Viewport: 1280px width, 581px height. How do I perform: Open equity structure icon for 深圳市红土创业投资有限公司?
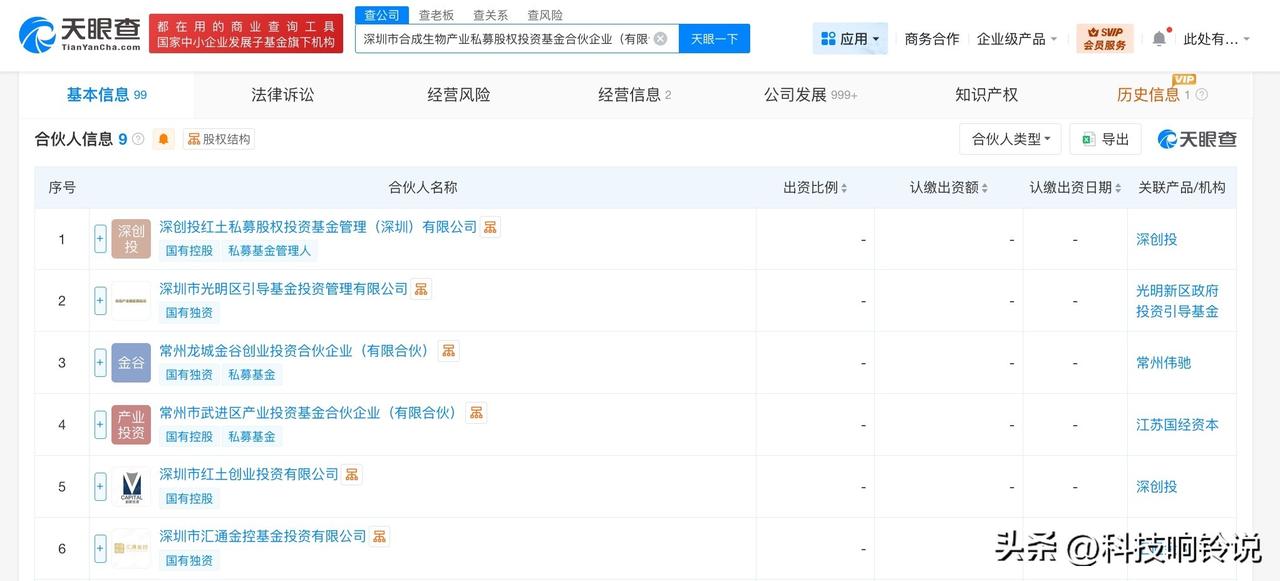352,474
